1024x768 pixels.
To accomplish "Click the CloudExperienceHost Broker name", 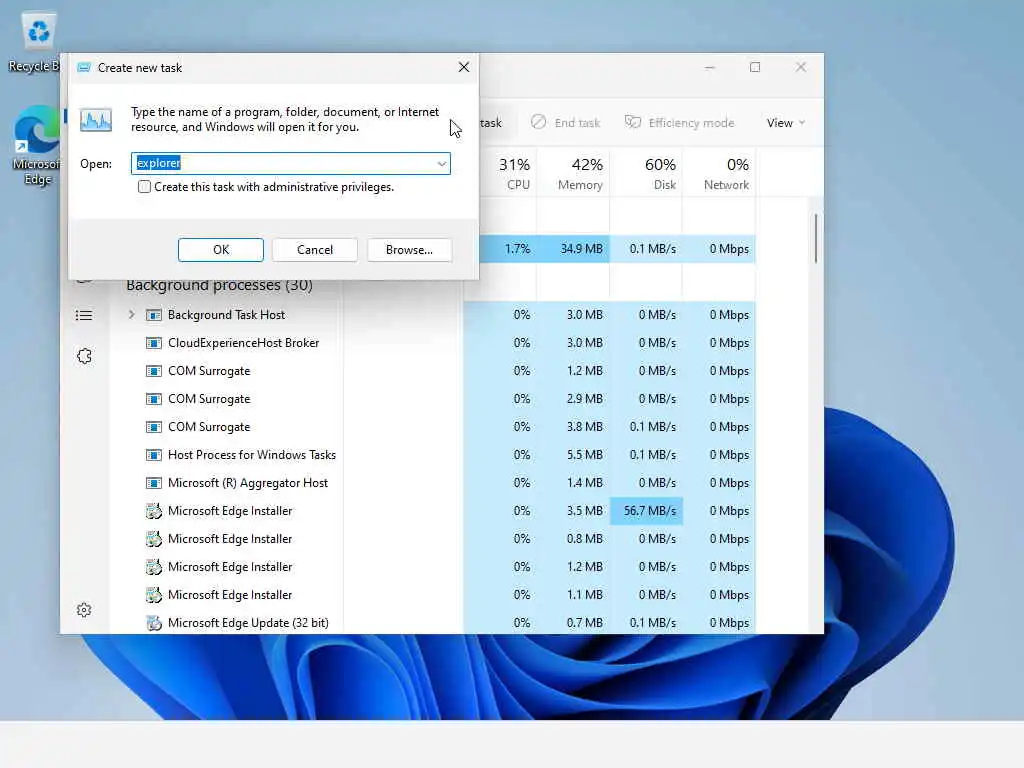I will click(244, 343).
